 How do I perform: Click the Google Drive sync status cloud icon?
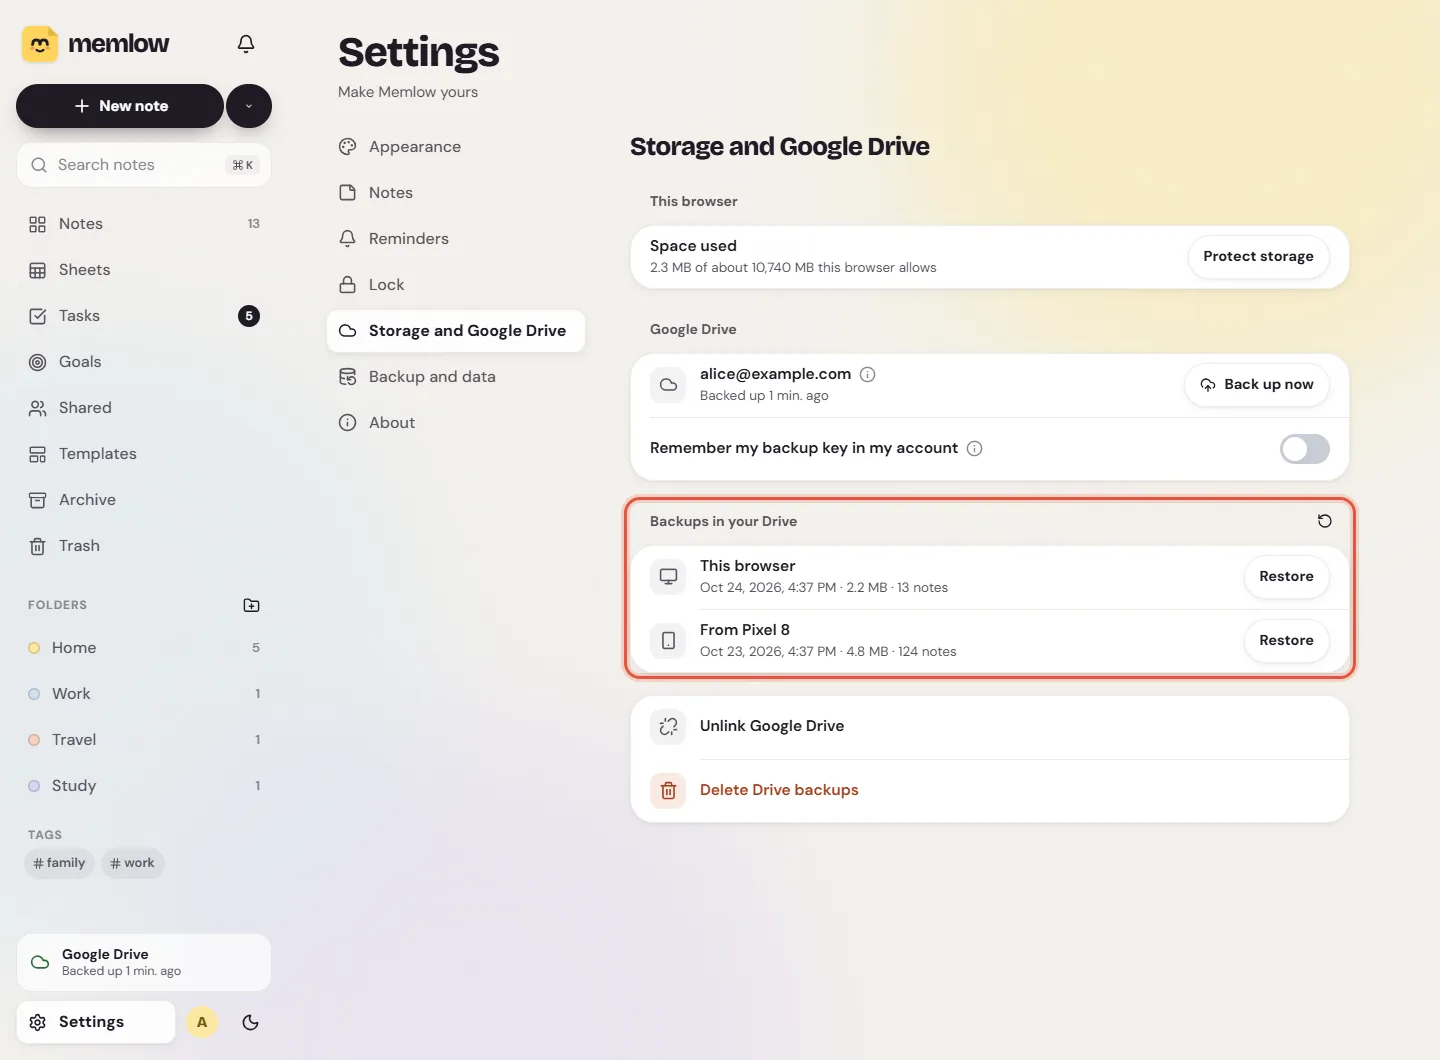click(x=40, y=962)
